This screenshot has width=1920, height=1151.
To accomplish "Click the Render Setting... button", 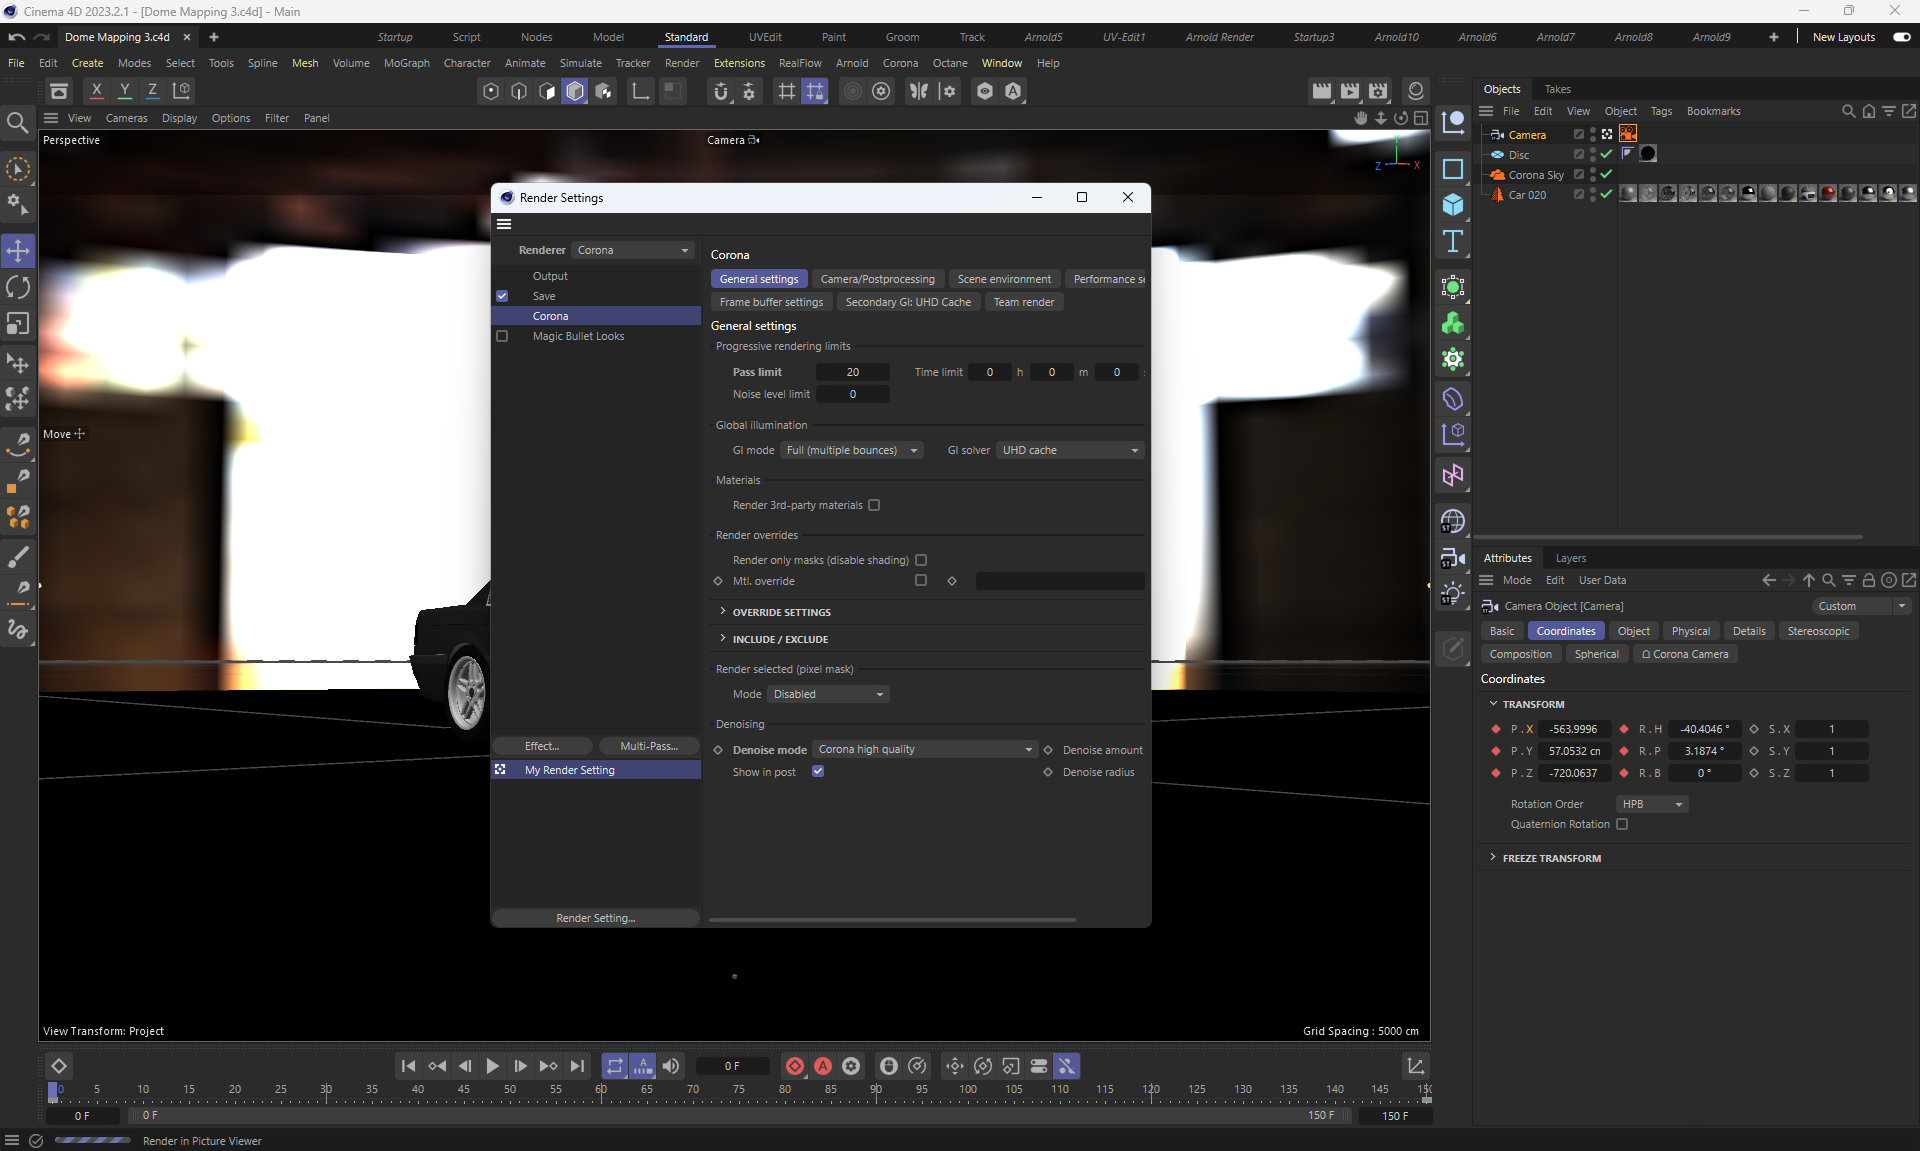I will (595, 918).
